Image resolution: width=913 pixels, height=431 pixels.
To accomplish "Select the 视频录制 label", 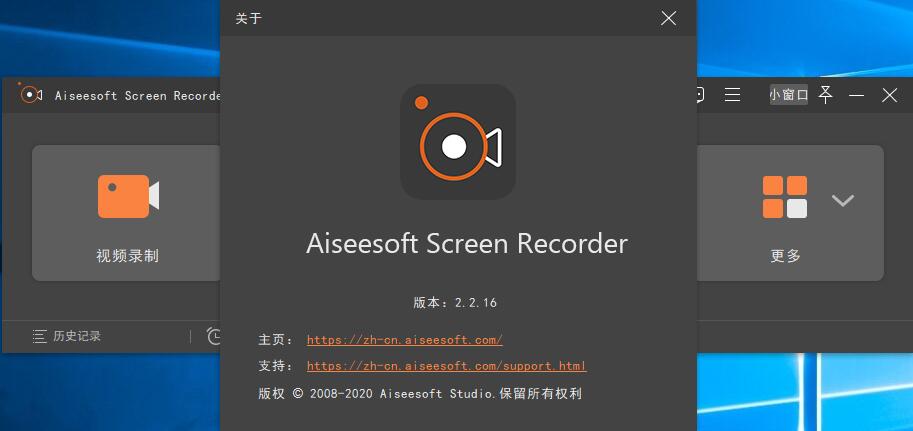I will (x=128, y=255).
